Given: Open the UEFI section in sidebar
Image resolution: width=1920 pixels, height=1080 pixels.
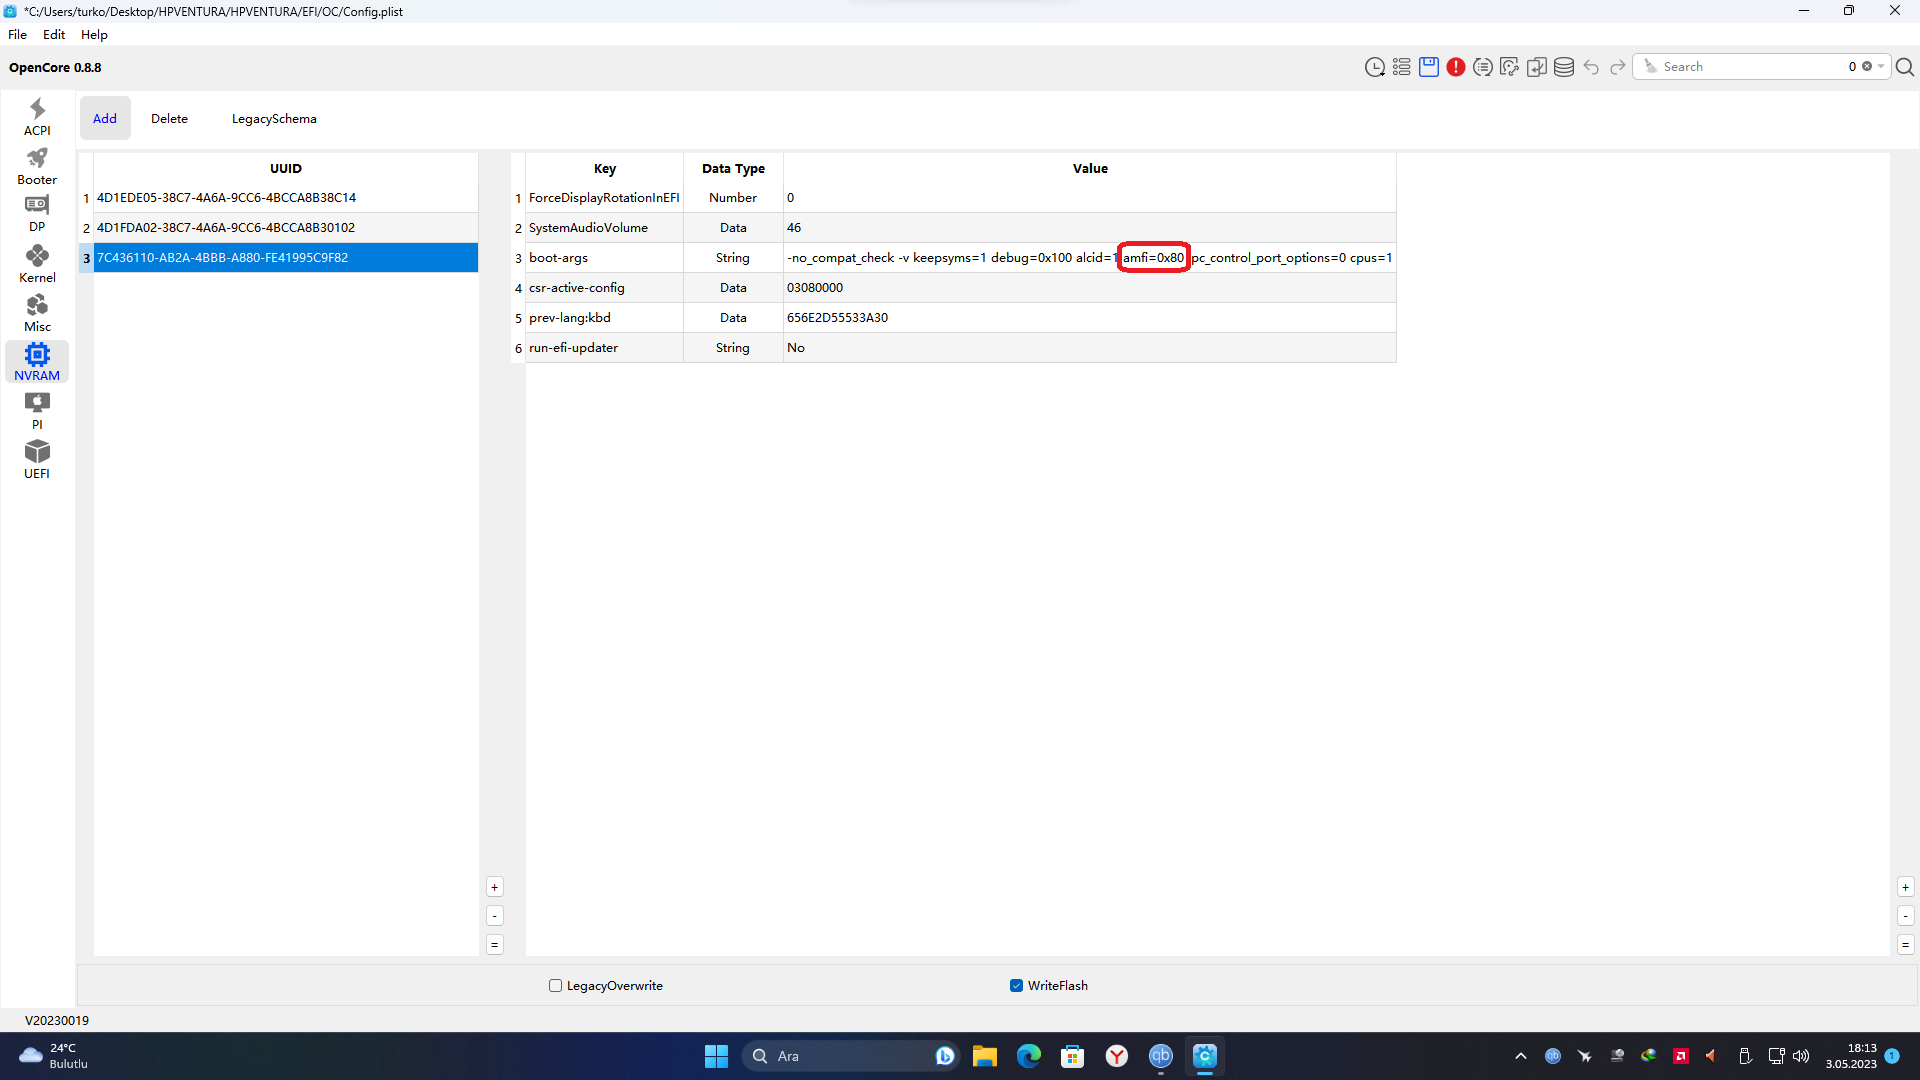Looking at the screenshot, I should tap(37, 460).
